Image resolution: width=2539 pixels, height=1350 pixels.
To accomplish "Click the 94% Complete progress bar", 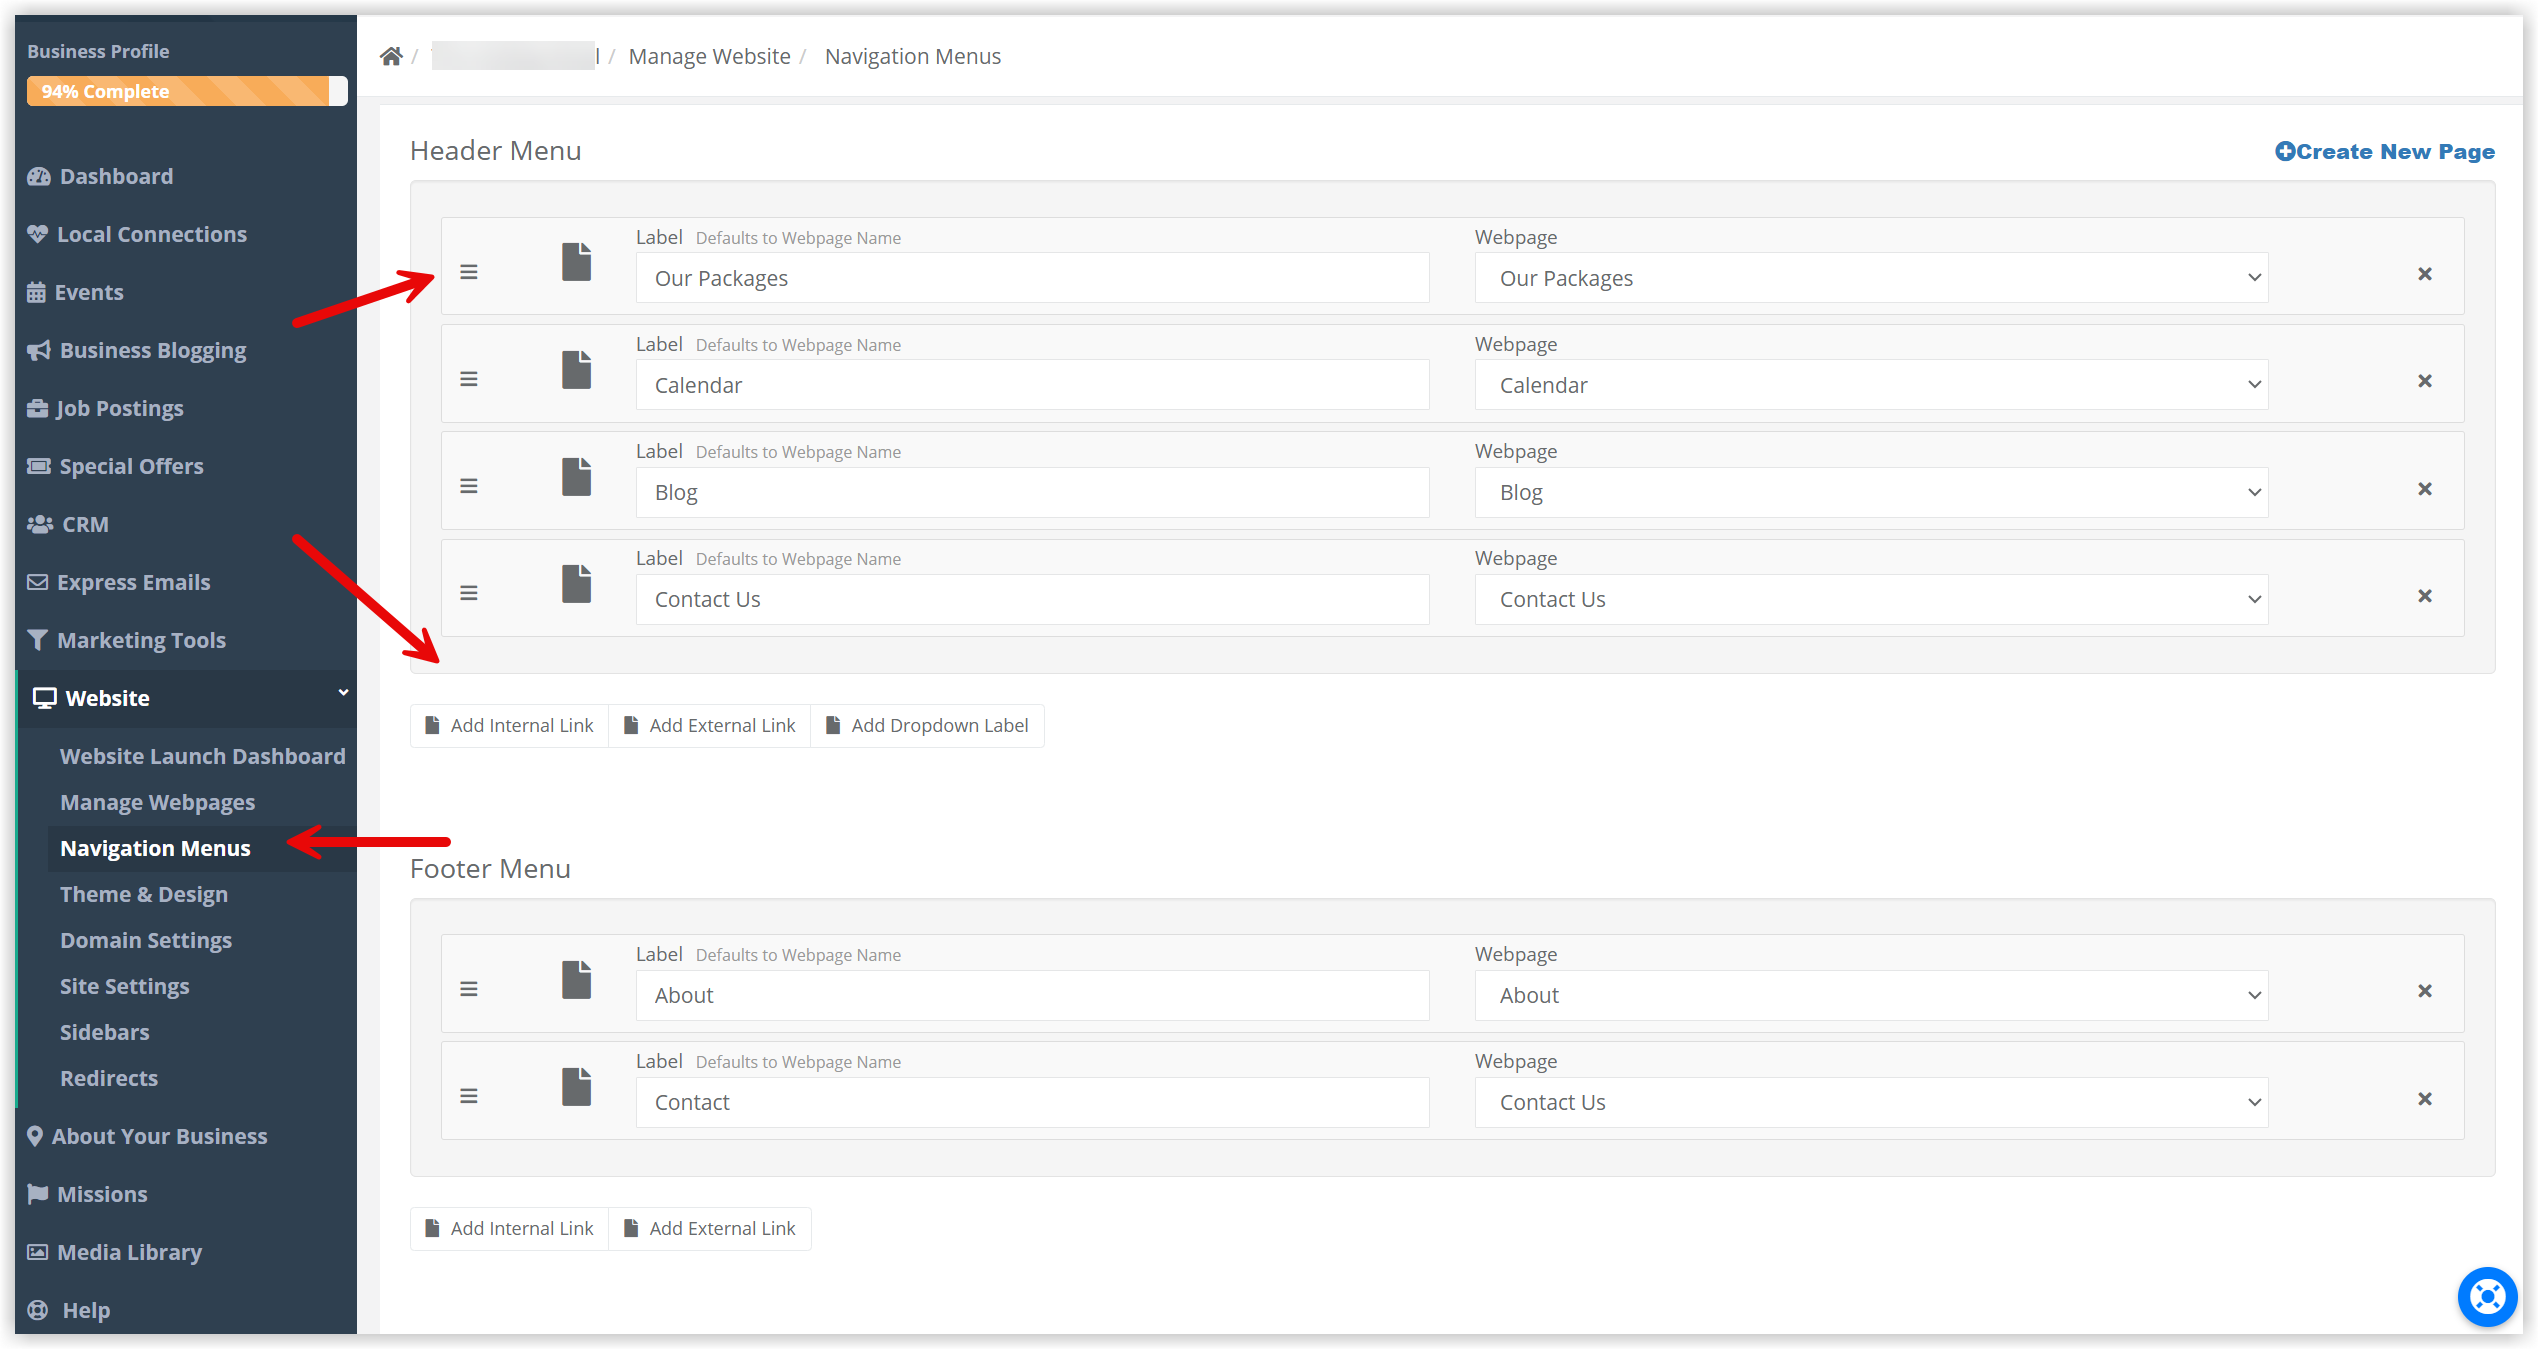I will [x=187, y=91].
